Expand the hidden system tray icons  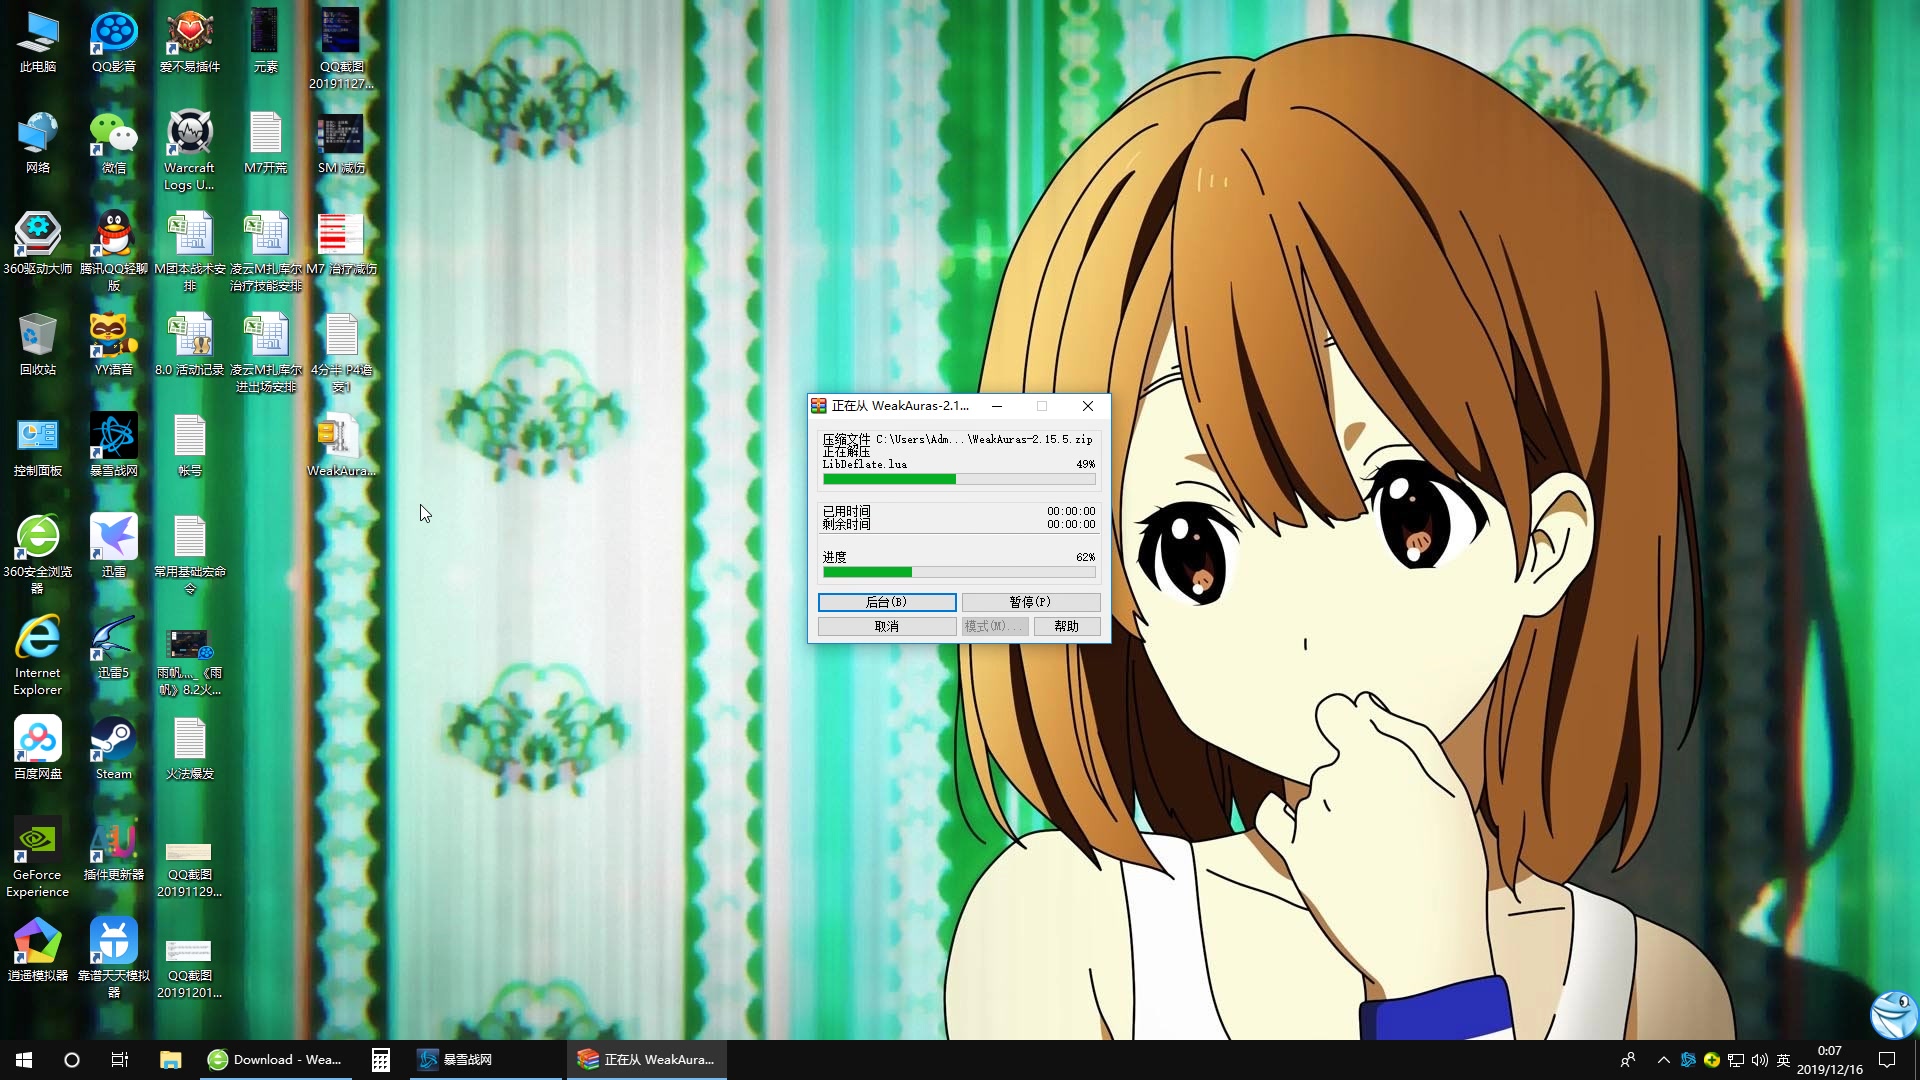coord(1663,1060)
